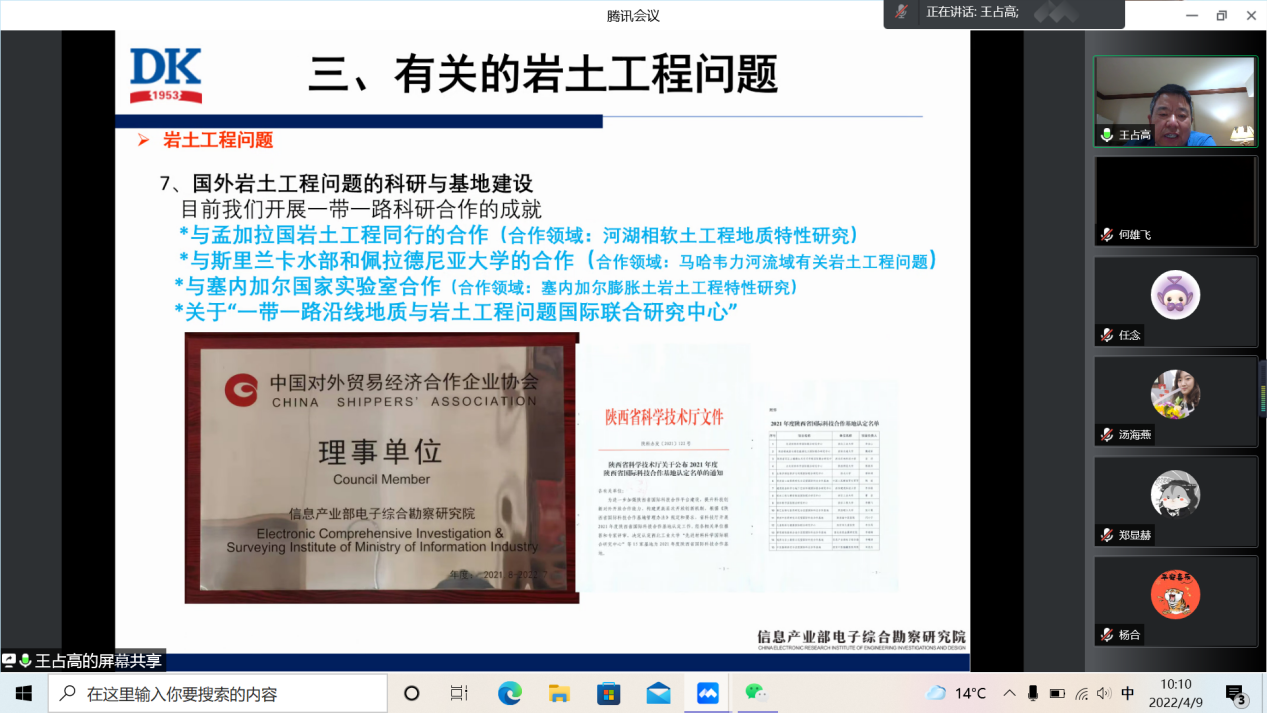
Task: Open the speaker volume control in system tray
Action: (1103, 691)
